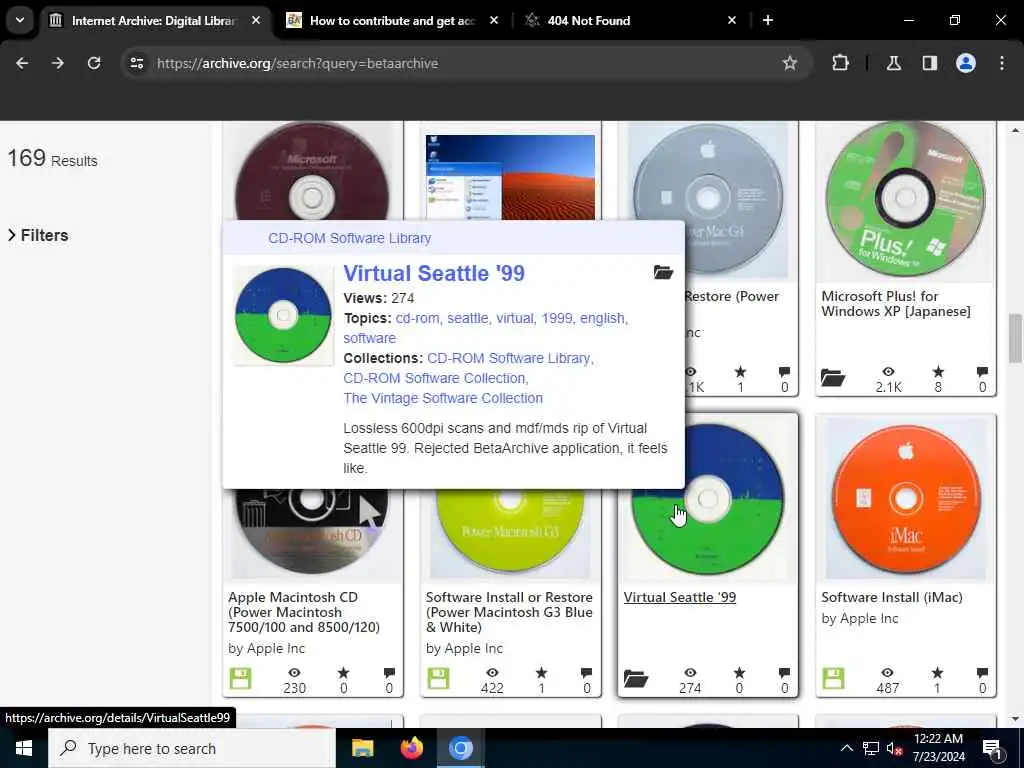Close the Internet Archive tab
1024x768 pixels.
tap(256, 20)
